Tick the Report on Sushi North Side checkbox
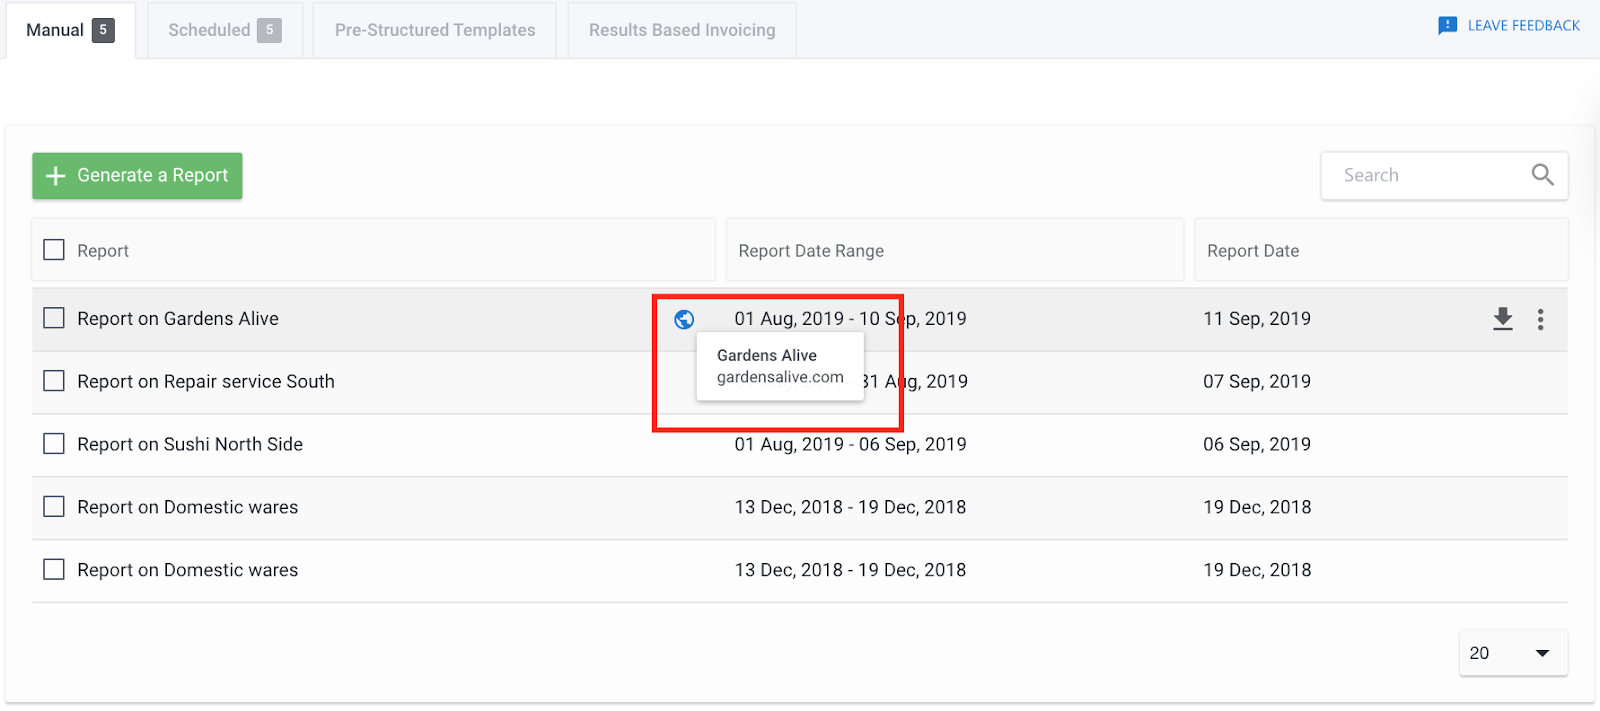 coord(54,444)
